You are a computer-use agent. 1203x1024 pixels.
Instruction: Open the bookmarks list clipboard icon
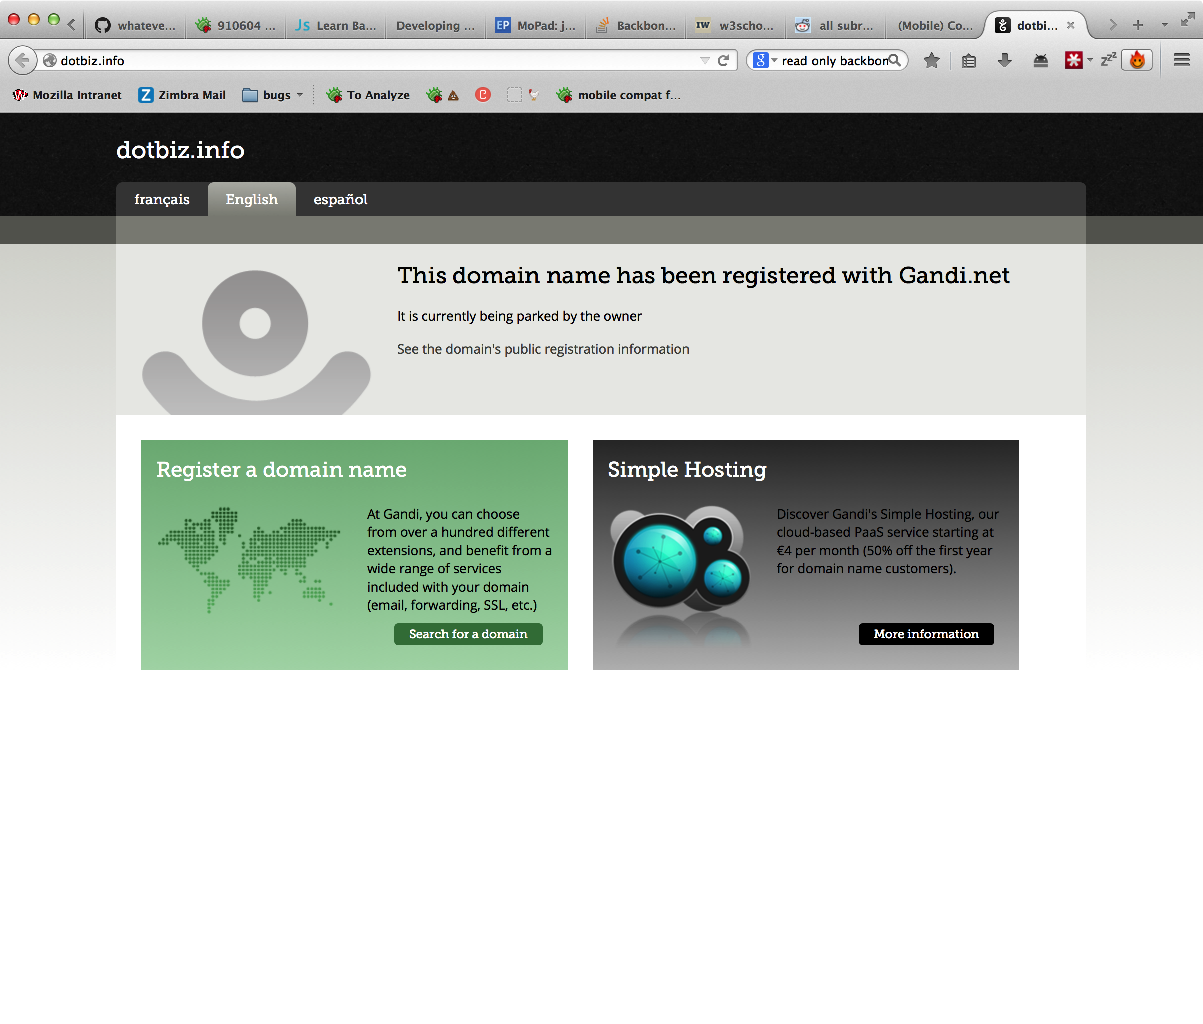(x=968, y=61)
